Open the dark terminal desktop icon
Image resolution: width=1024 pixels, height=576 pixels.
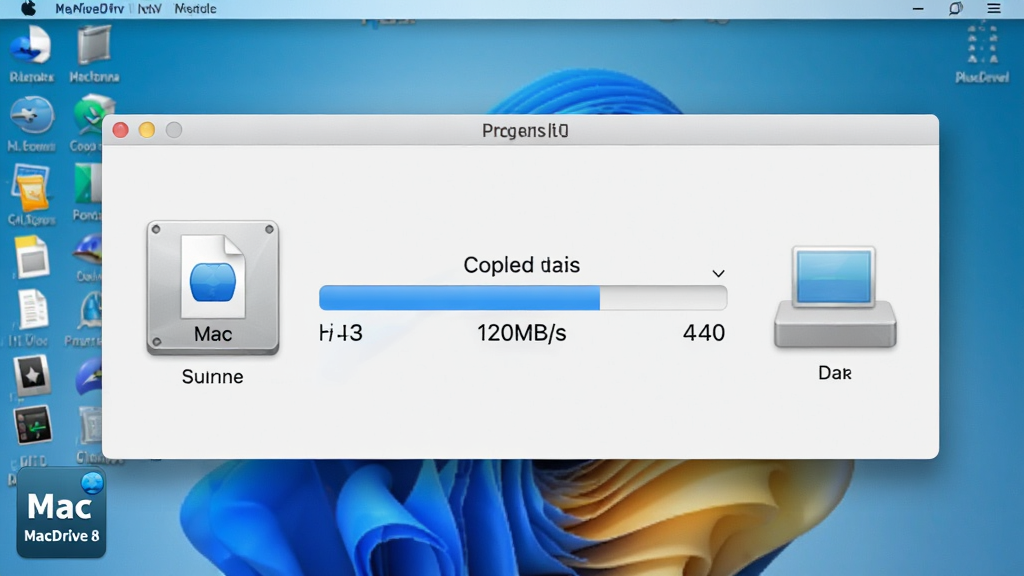click(32, 426)
